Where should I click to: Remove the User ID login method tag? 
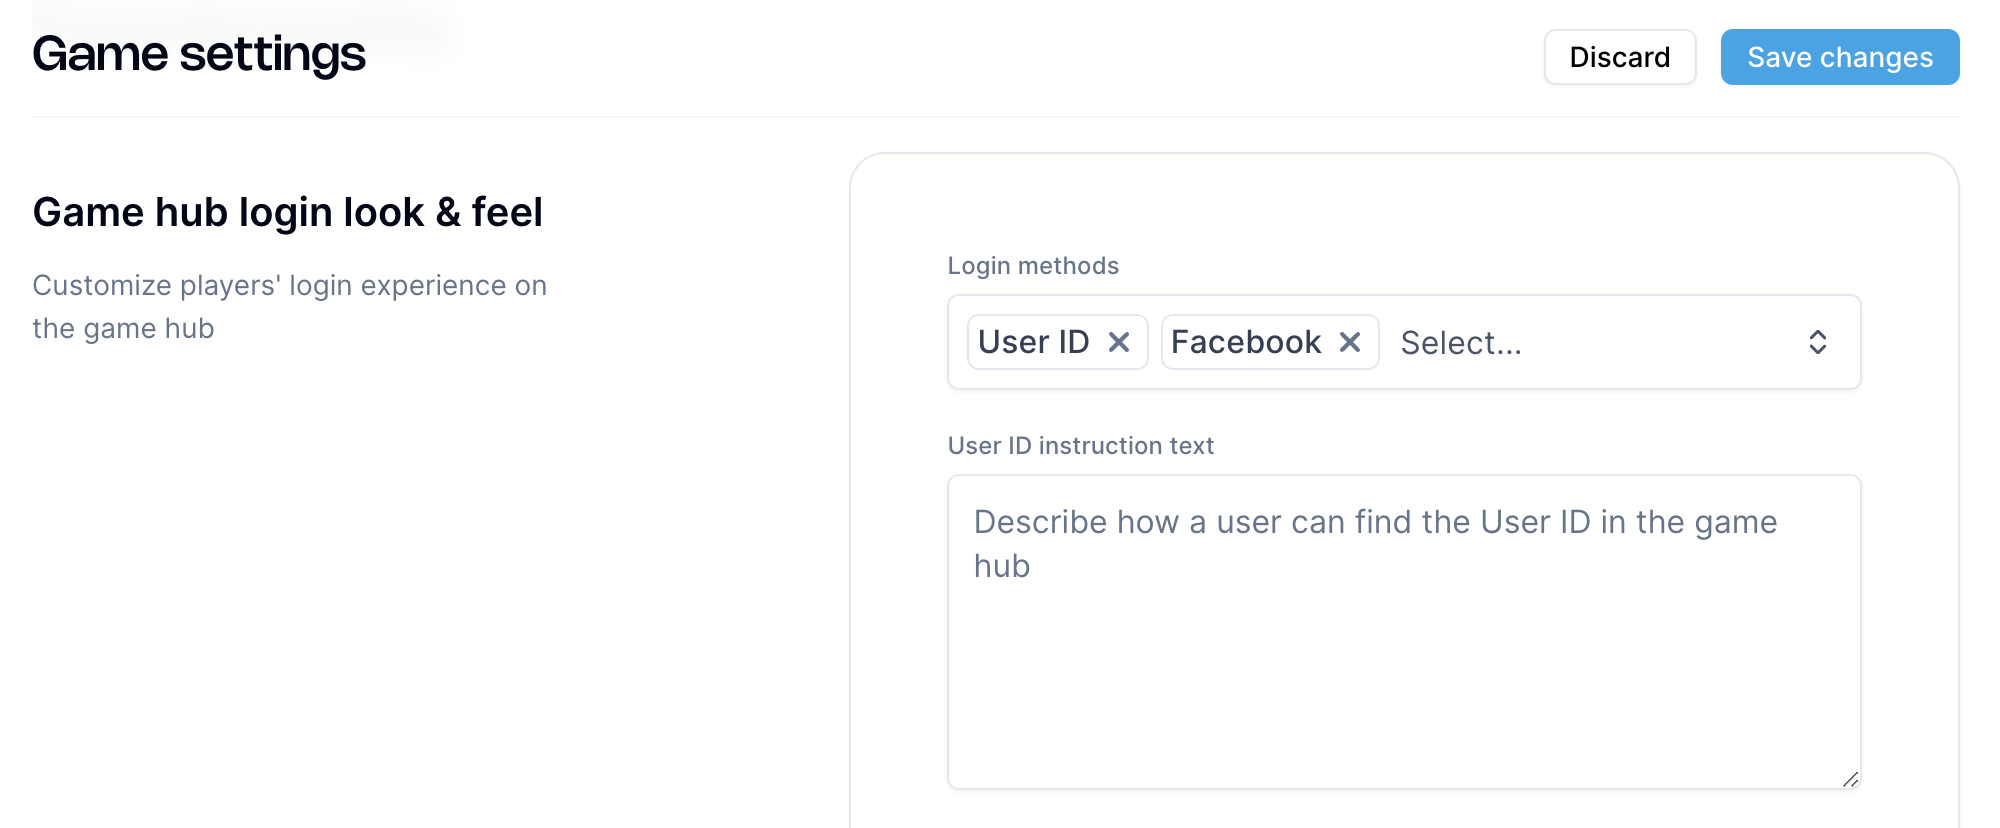click(1121, 342)
